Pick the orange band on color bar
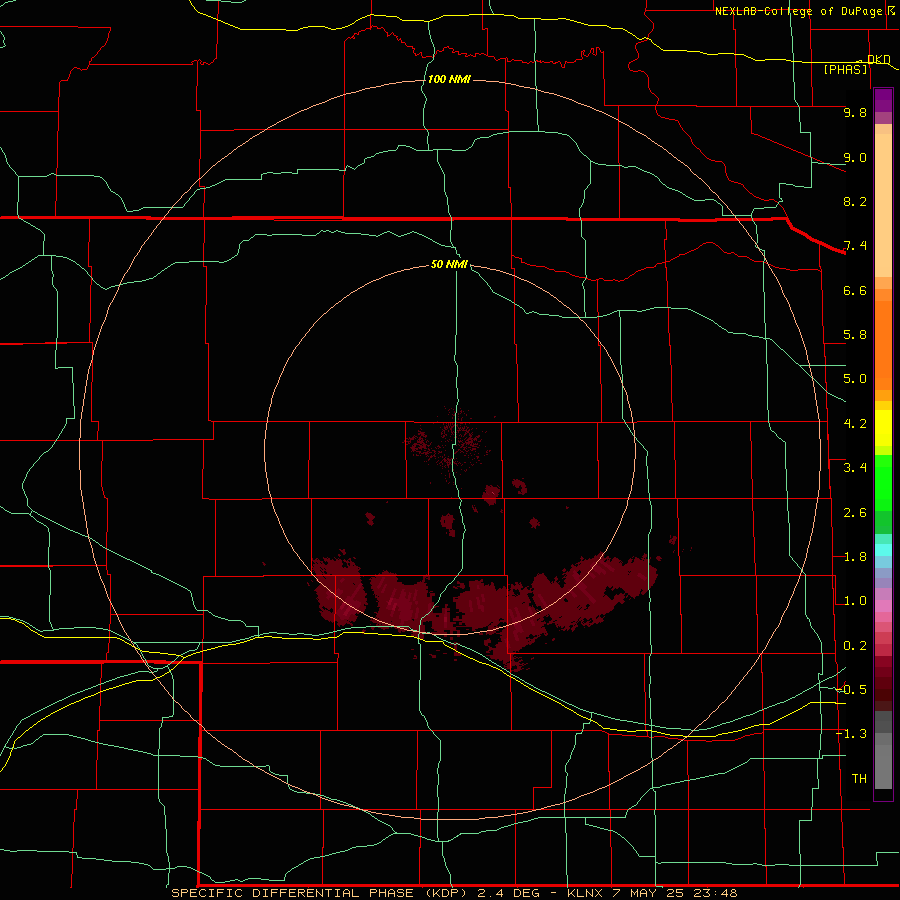This screenshot has width=900, height=900. coord(883,346)
